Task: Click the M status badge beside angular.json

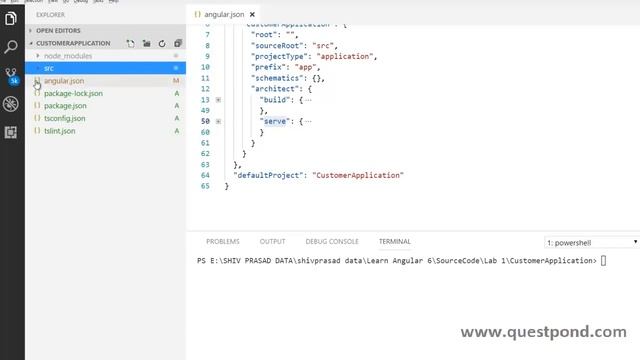Action: tap(176, 81)
